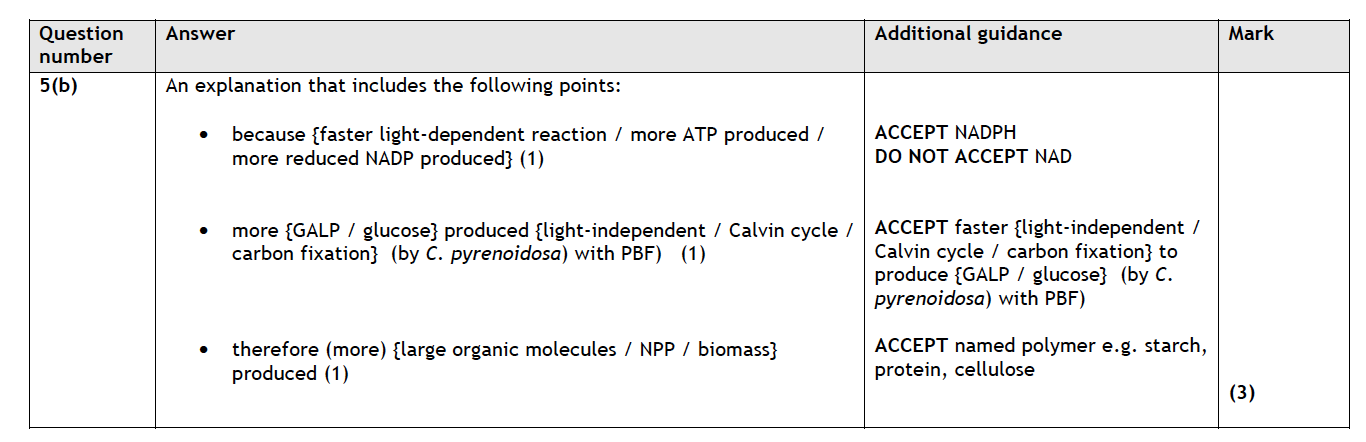Click the "An explanation that includes" intro line

click(x=394, y=86)
